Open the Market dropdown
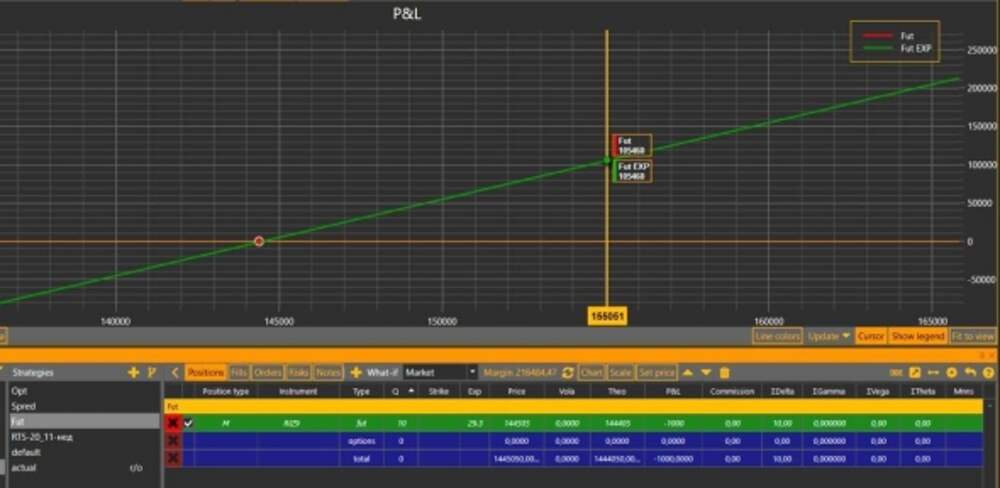This screenshot has width=1000, height=488. [440, 372]
